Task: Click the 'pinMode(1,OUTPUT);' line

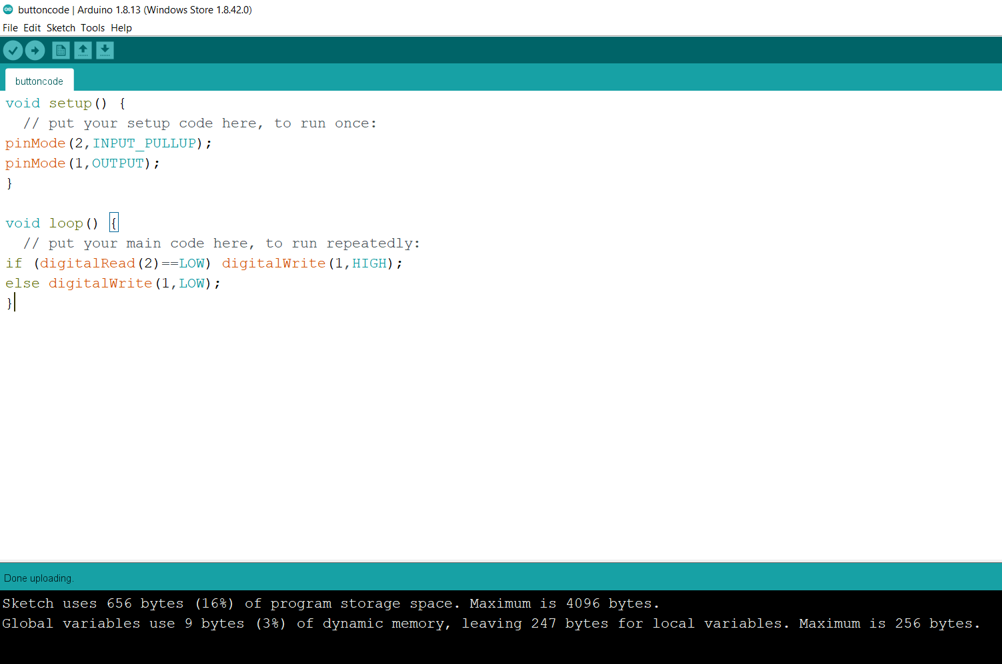Action: pyautogui.click(x=82, y=164)
